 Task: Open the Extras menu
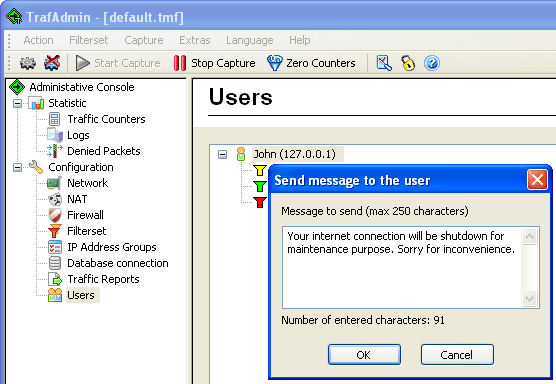point(194,40)
